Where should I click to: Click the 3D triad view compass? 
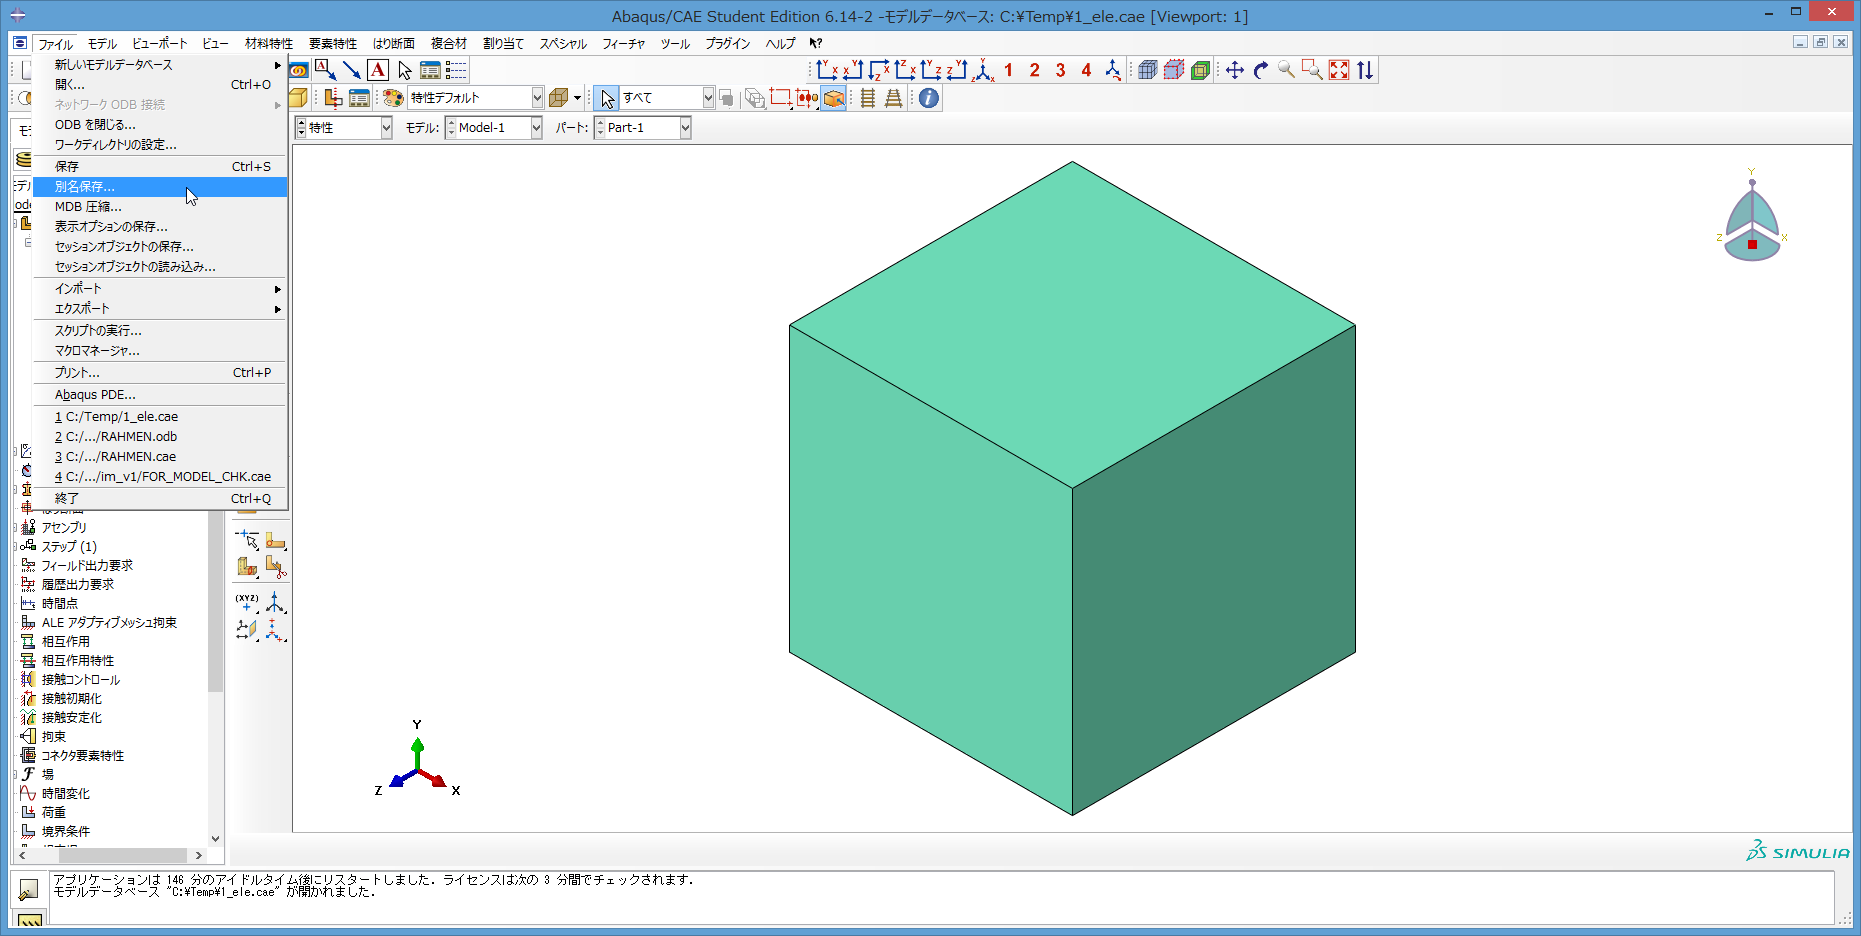click(x=1752, y=217)
